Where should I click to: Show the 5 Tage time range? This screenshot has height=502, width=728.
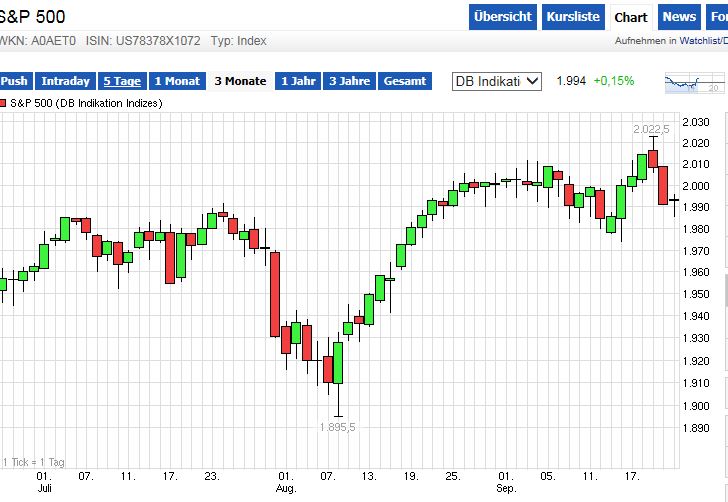pos(122,81)
